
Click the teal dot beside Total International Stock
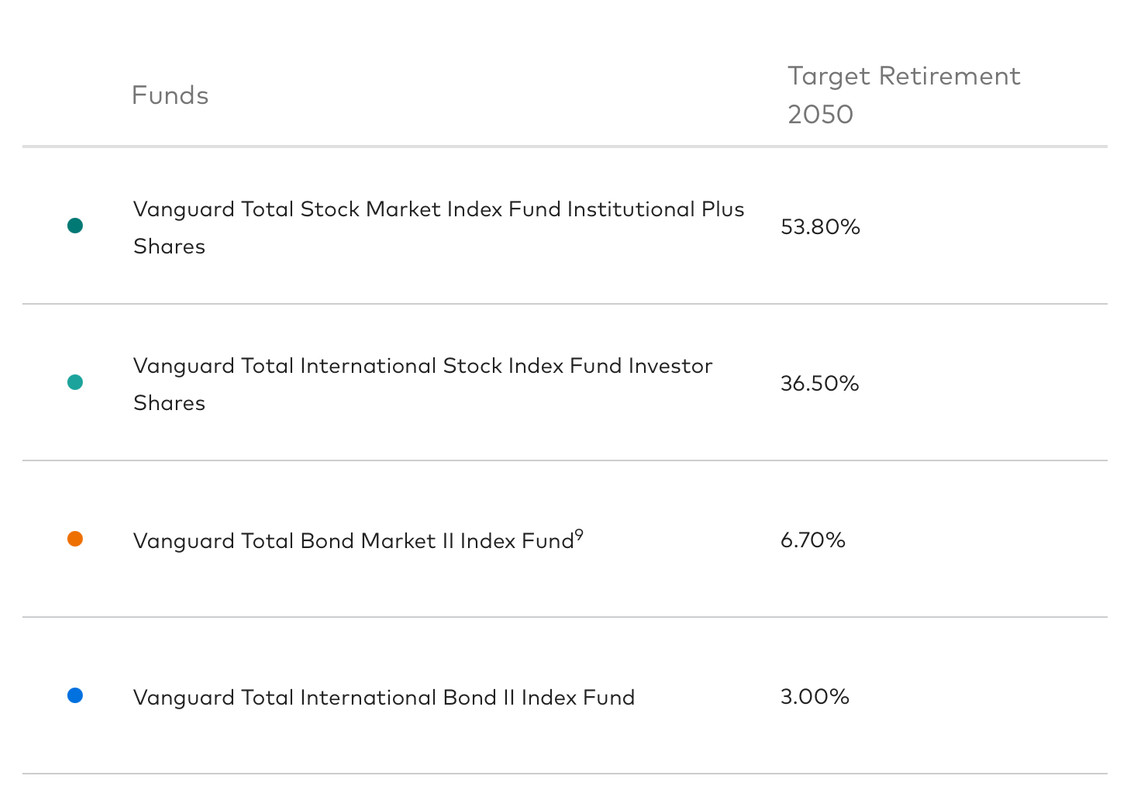click(75, 382)
